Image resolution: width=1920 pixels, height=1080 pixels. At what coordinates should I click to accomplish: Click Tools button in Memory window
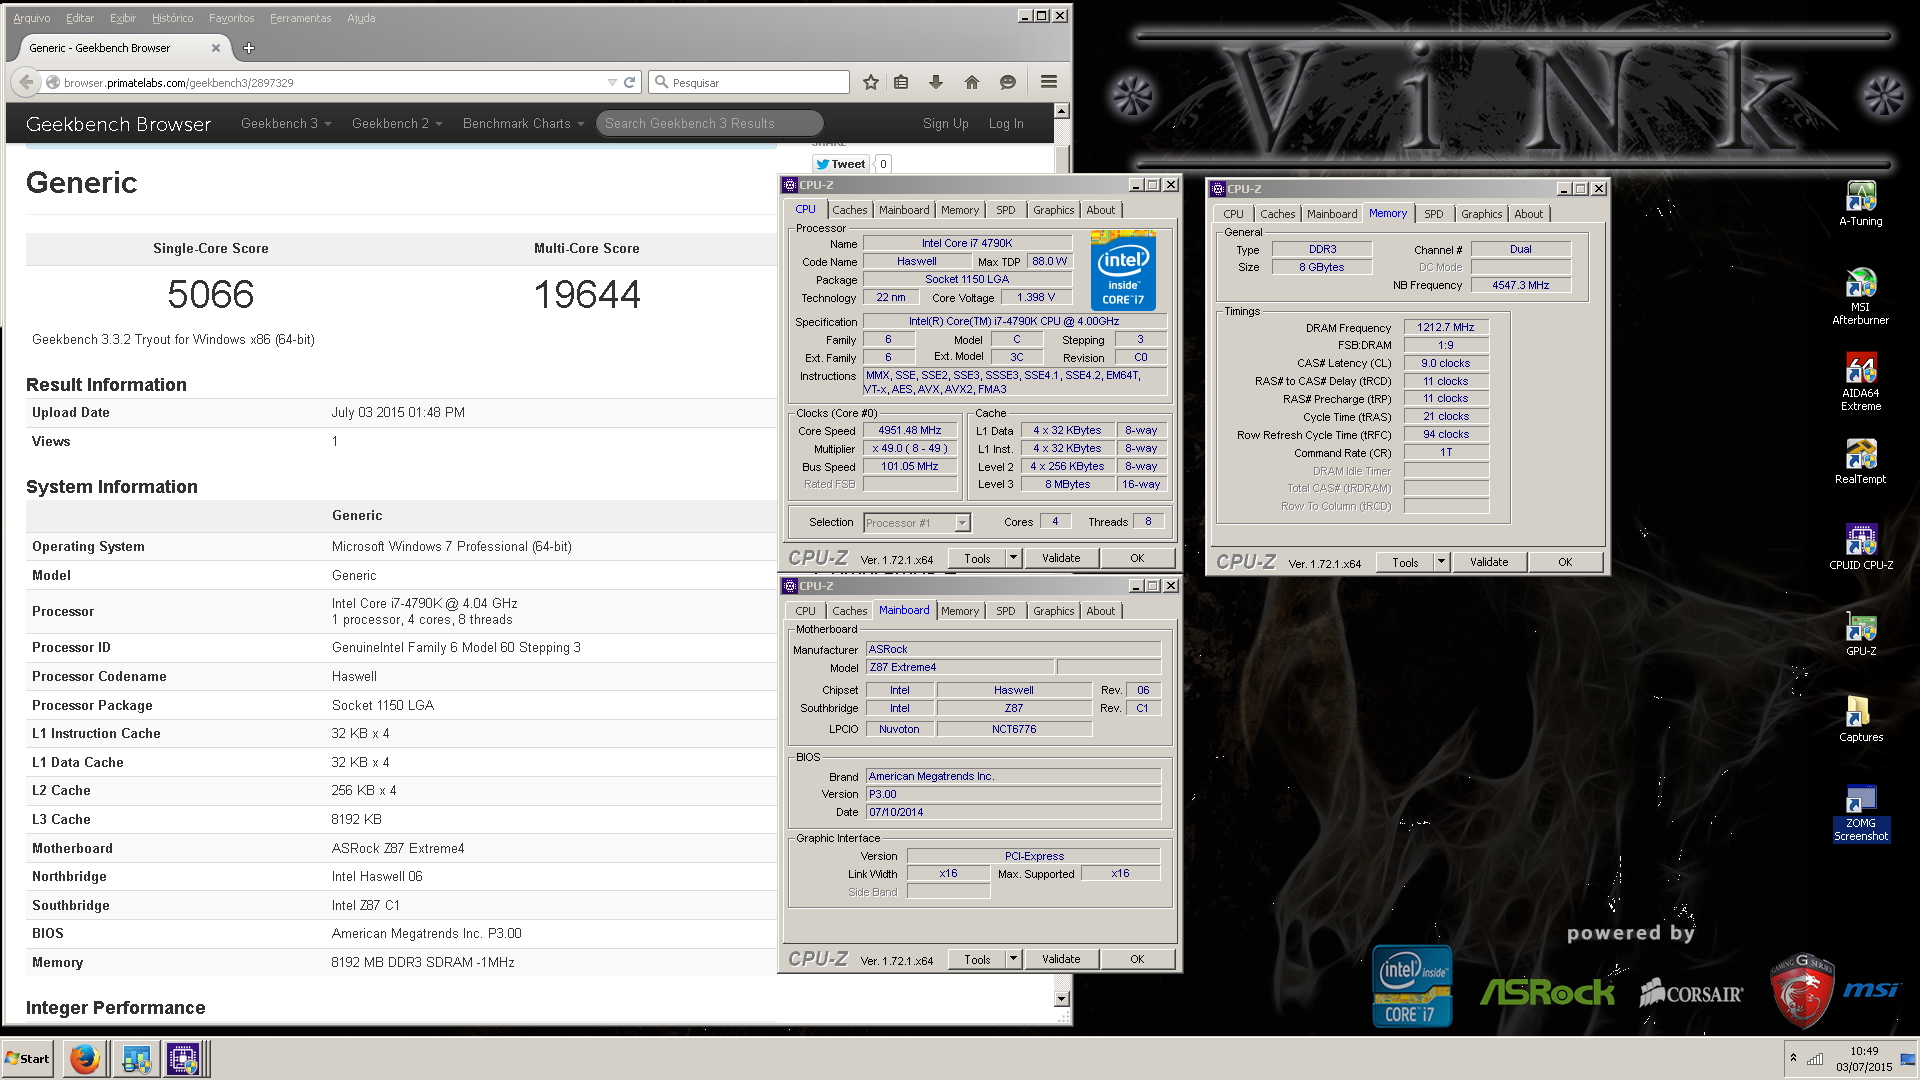coord(1405,562)
